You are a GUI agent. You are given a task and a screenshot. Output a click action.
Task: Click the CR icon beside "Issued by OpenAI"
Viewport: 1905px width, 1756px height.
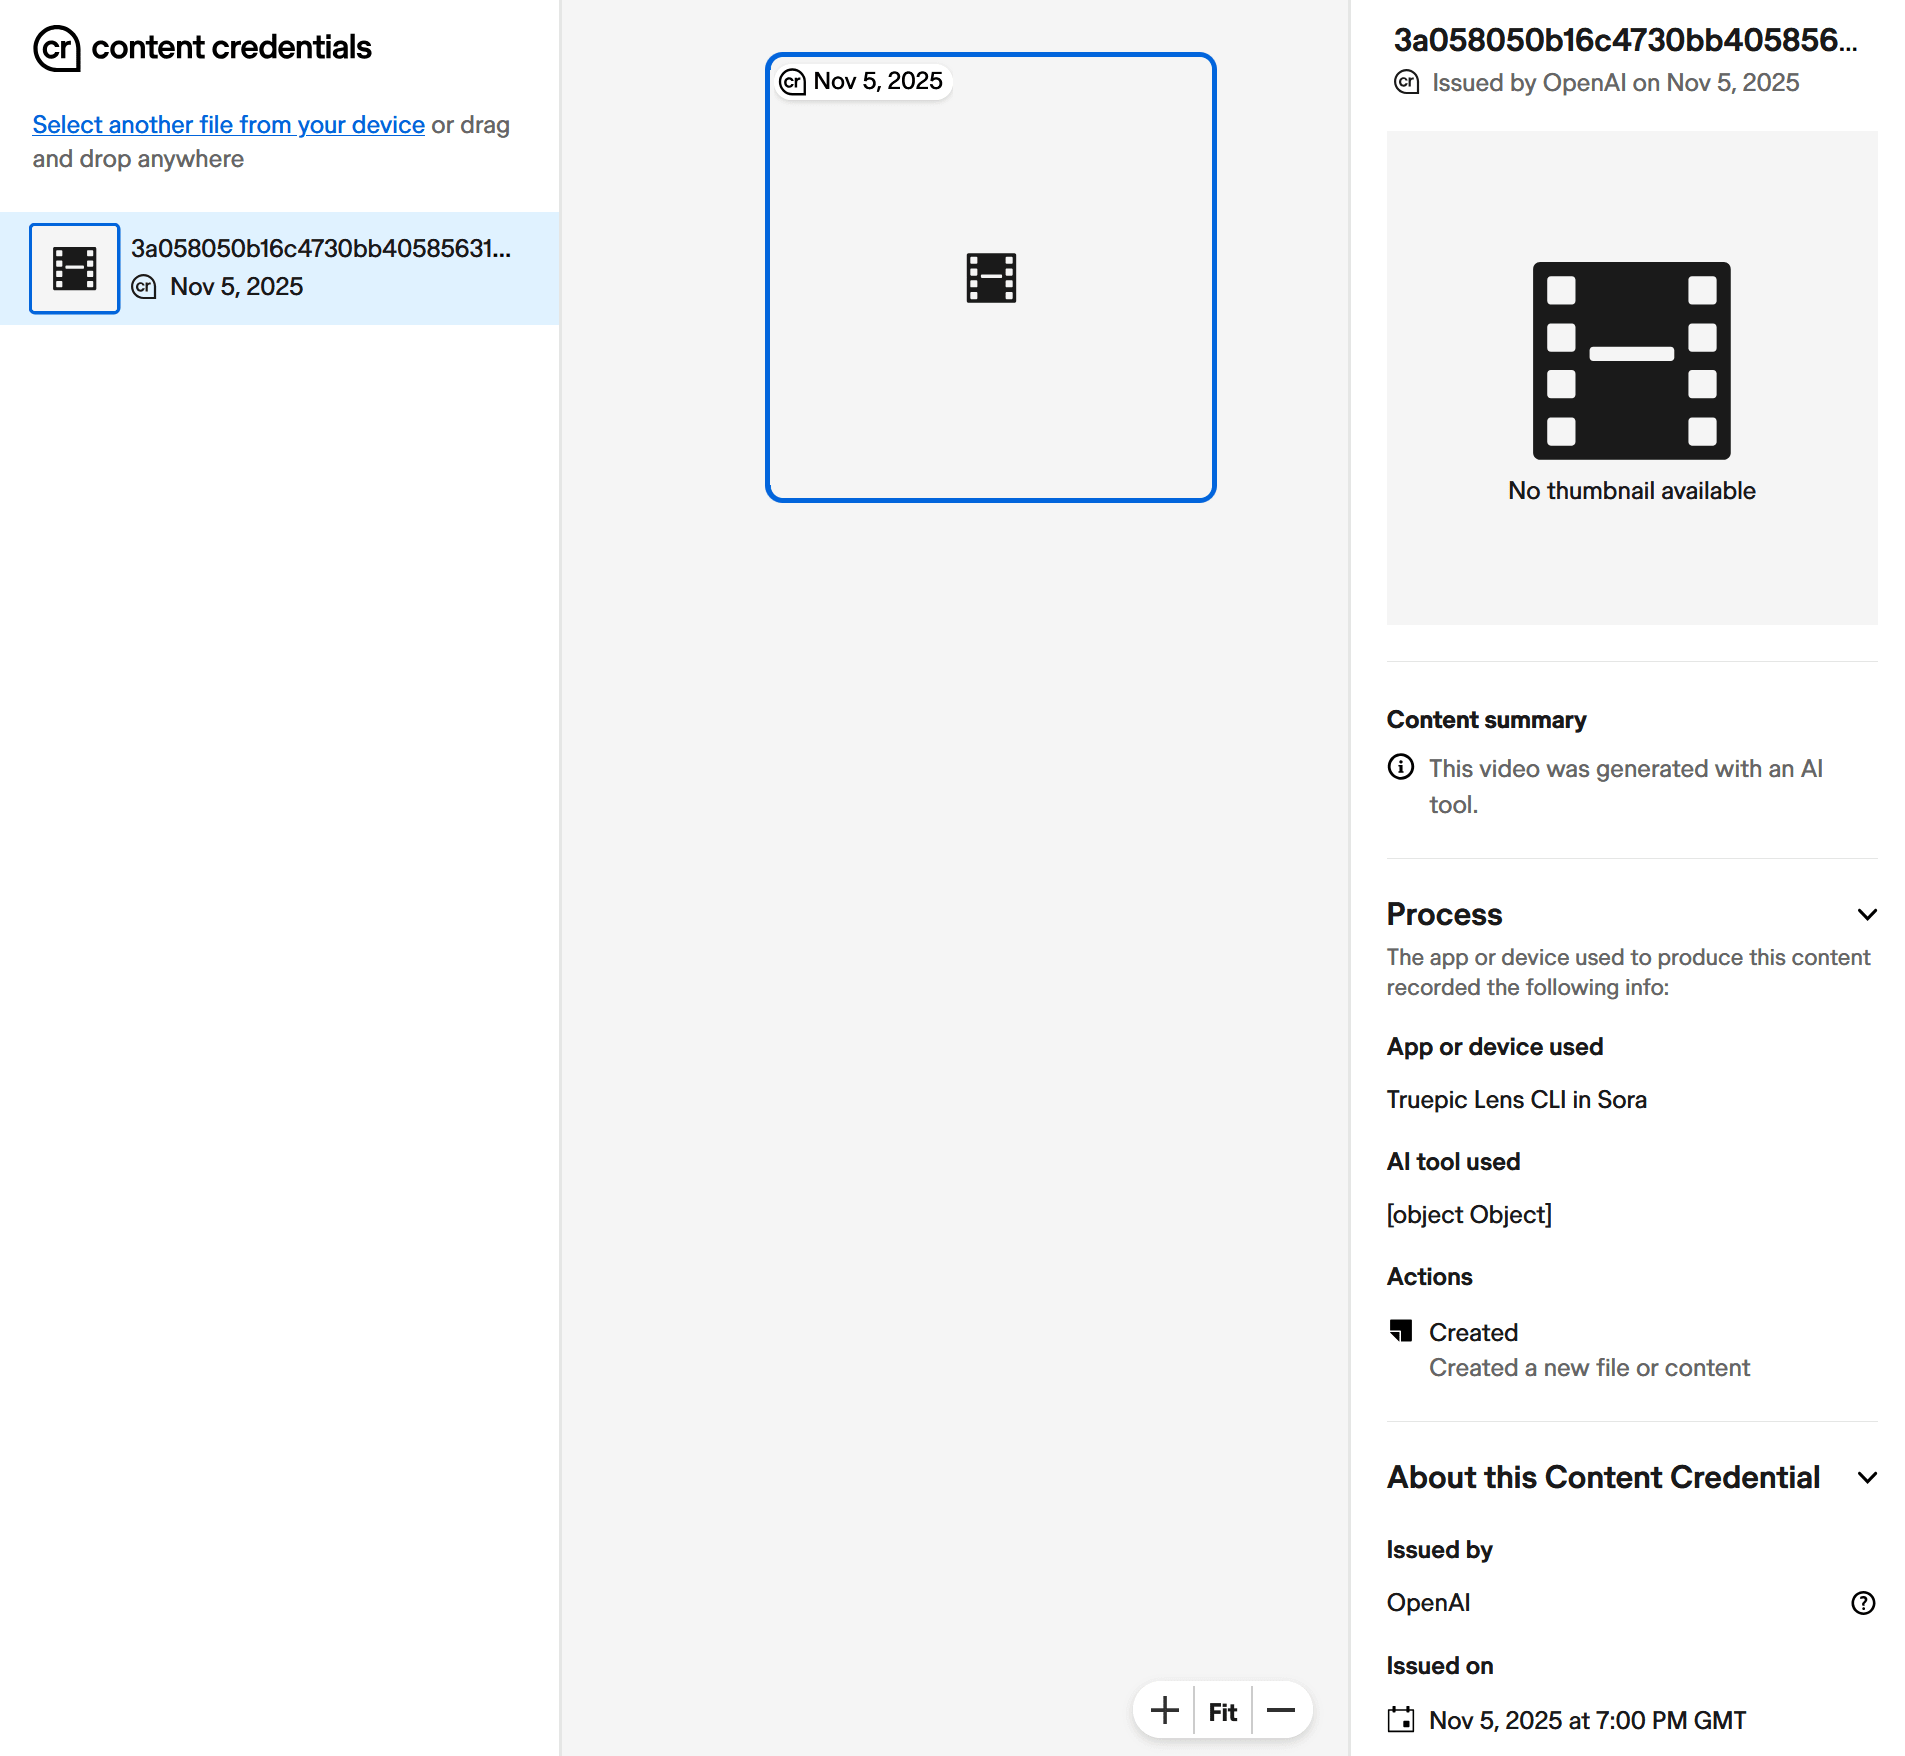(x=1407, y=83)
